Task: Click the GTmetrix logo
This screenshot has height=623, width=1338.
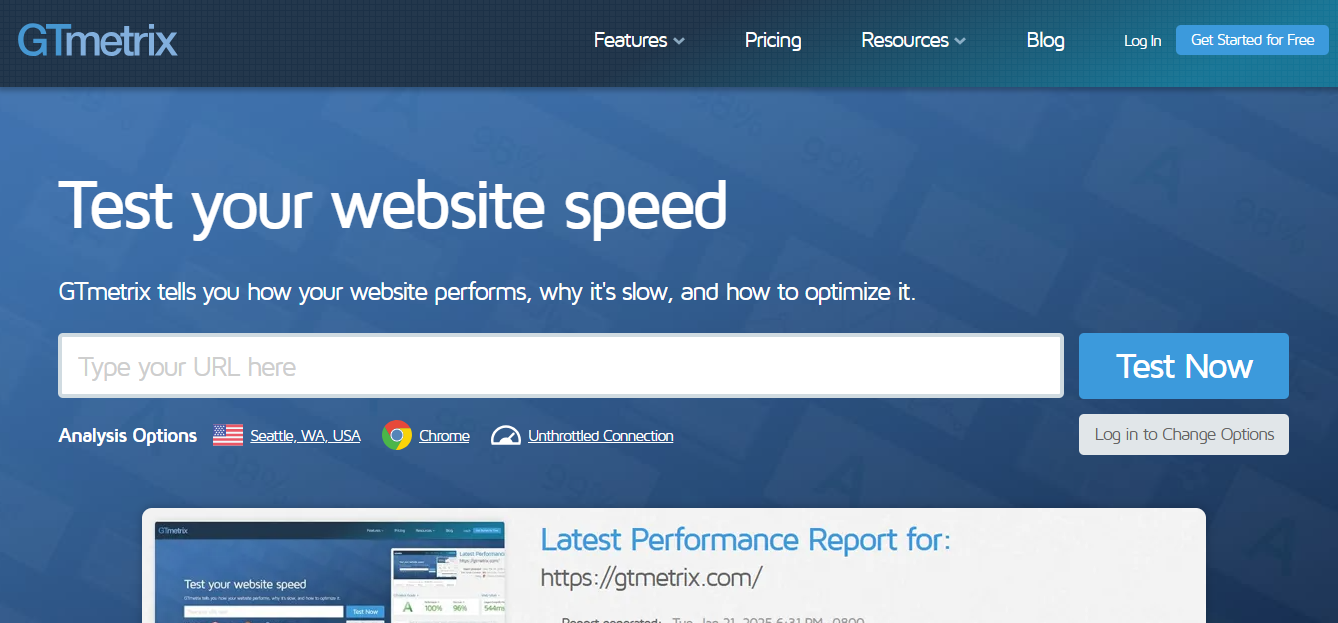Action: click(97, 40)
